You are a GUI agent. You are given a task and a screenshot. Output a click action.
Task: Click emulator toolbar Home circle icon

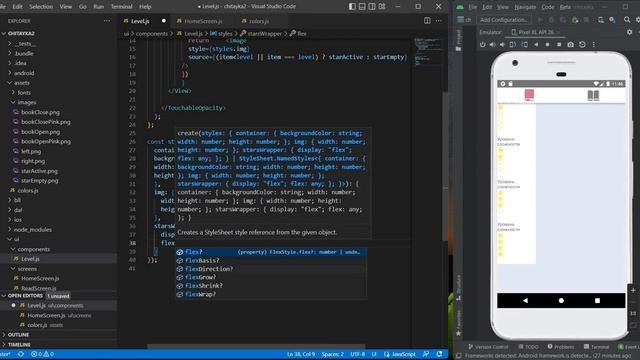click(x=547, y=44)
